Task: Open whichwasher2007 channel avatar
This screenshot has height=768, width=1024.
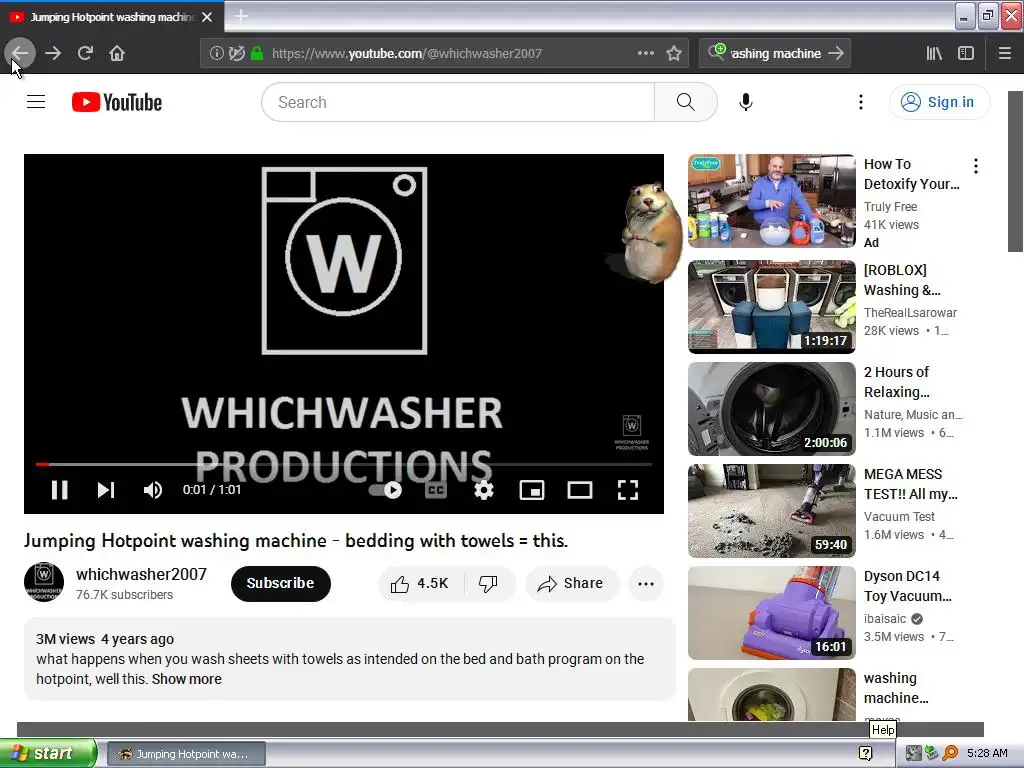Action: pyautogui.click(x=44, y=582)
